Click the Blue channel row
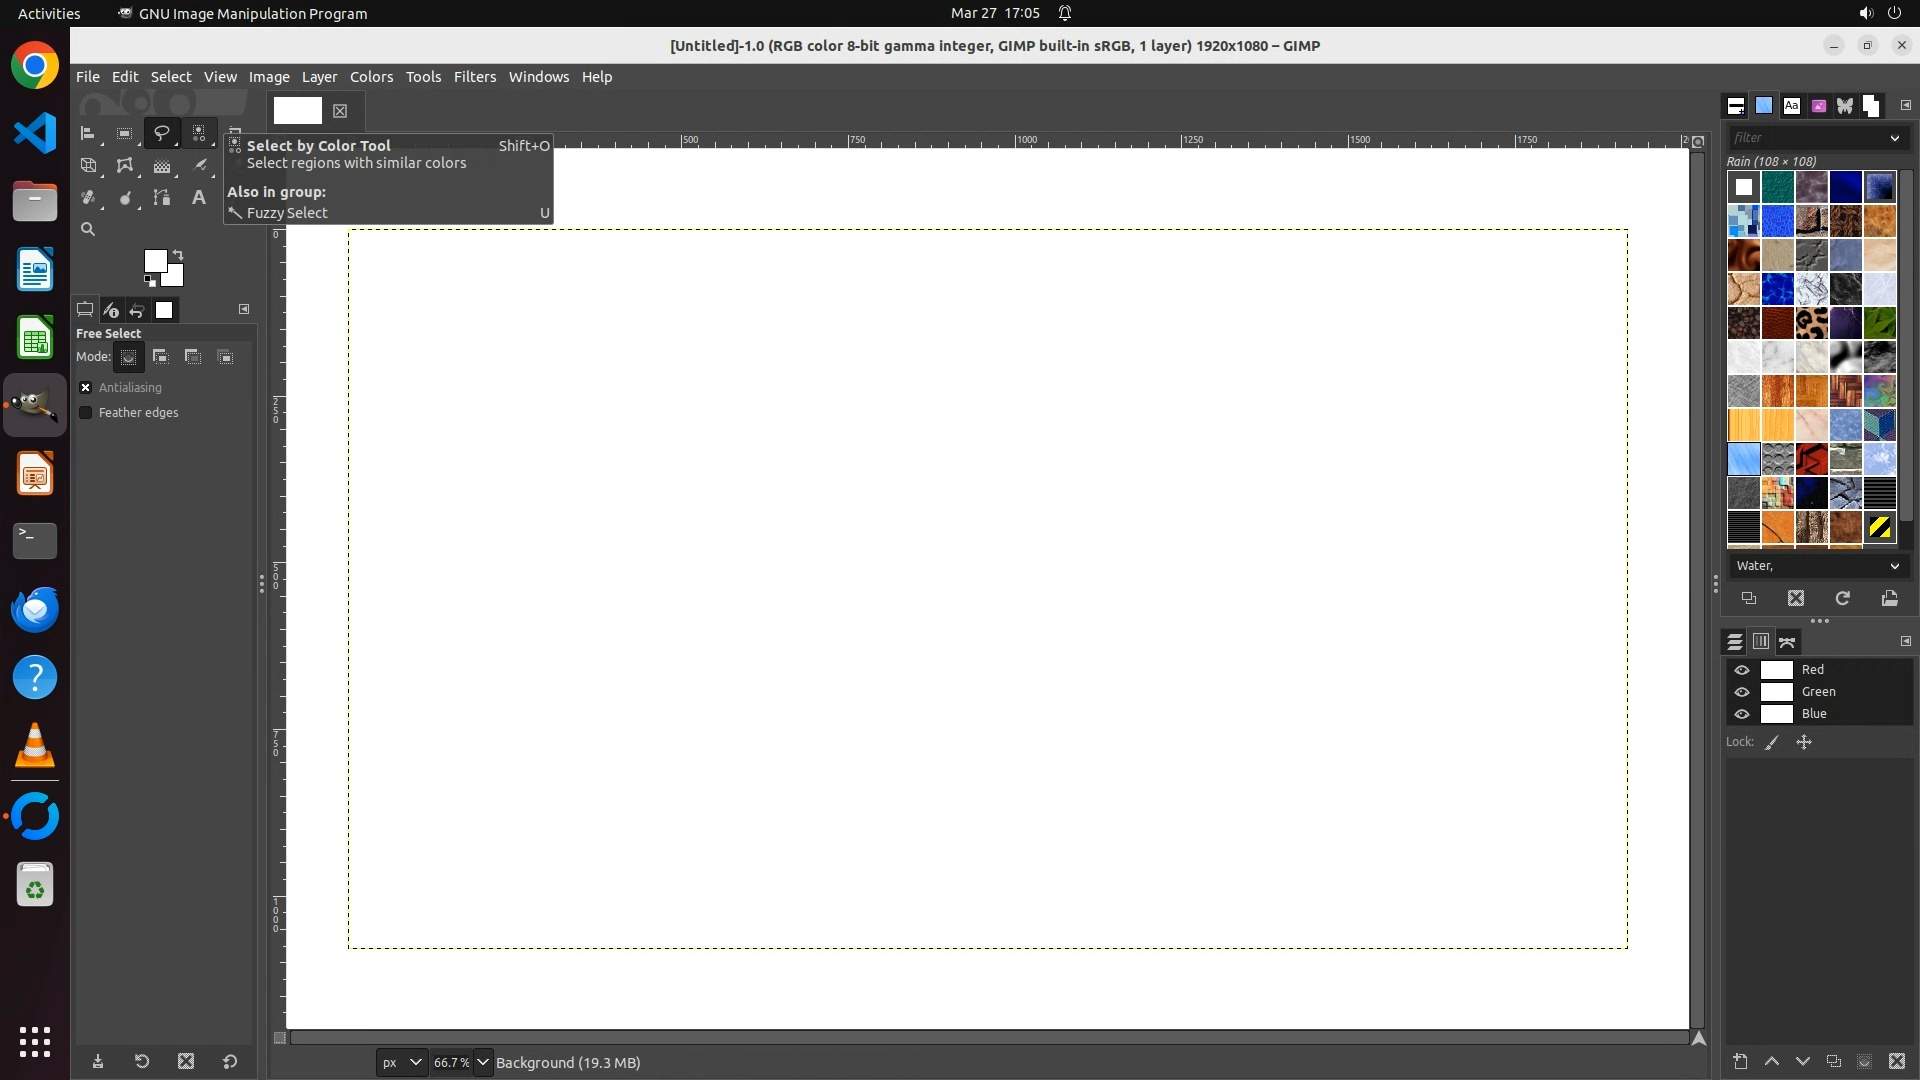 [1813, 714]
